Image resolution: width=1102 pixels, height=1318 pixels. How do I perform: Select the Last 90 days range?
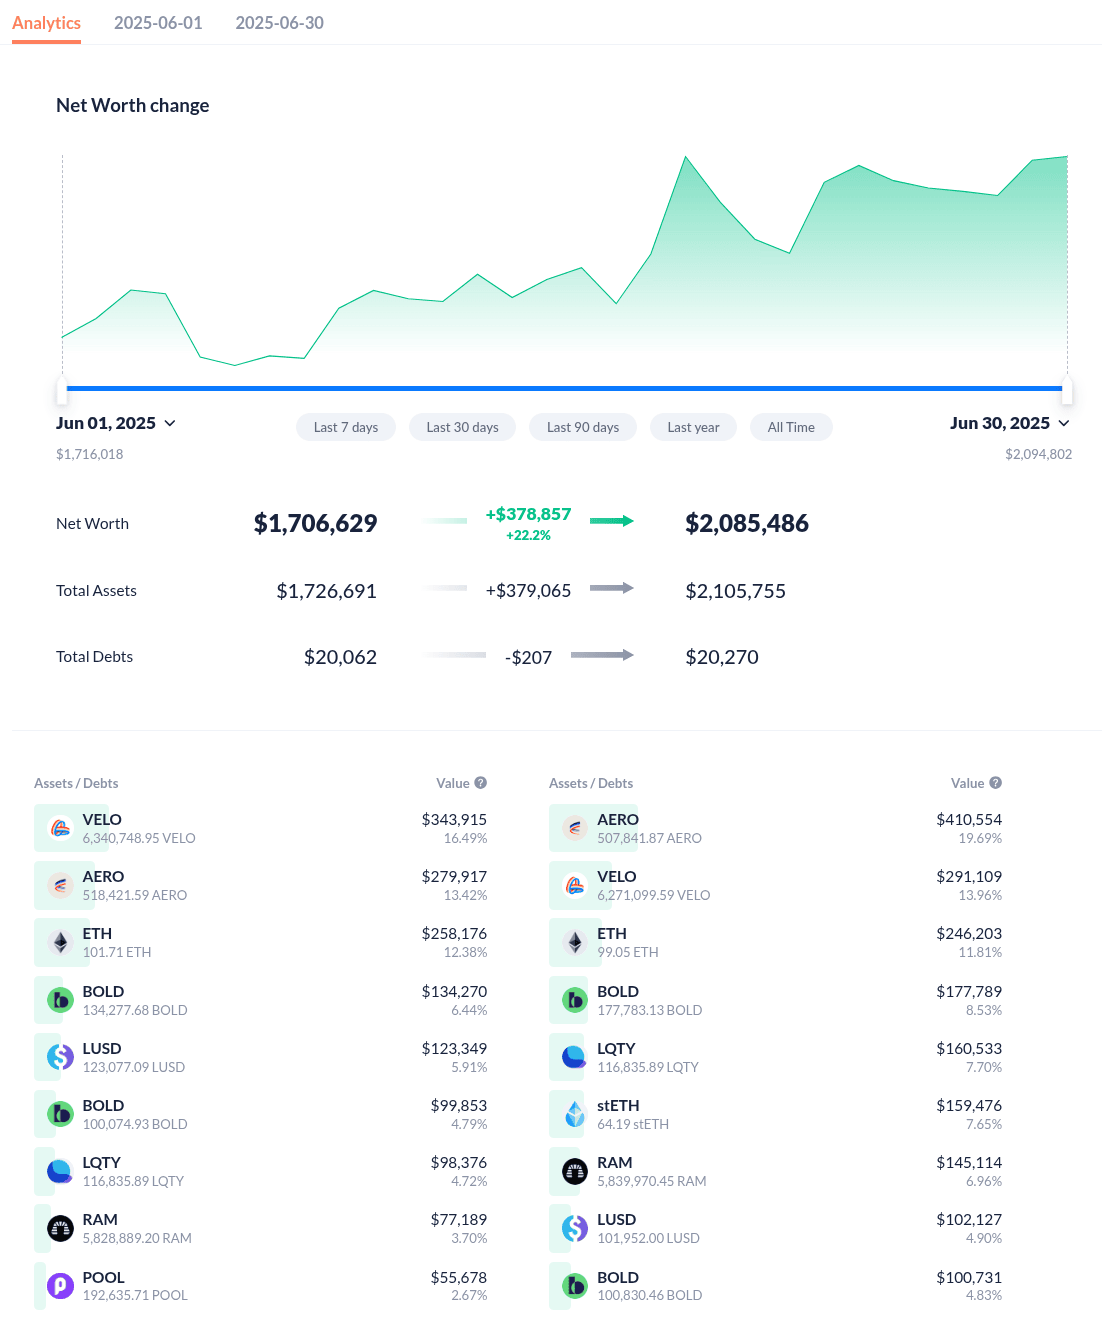click(583, 427)
